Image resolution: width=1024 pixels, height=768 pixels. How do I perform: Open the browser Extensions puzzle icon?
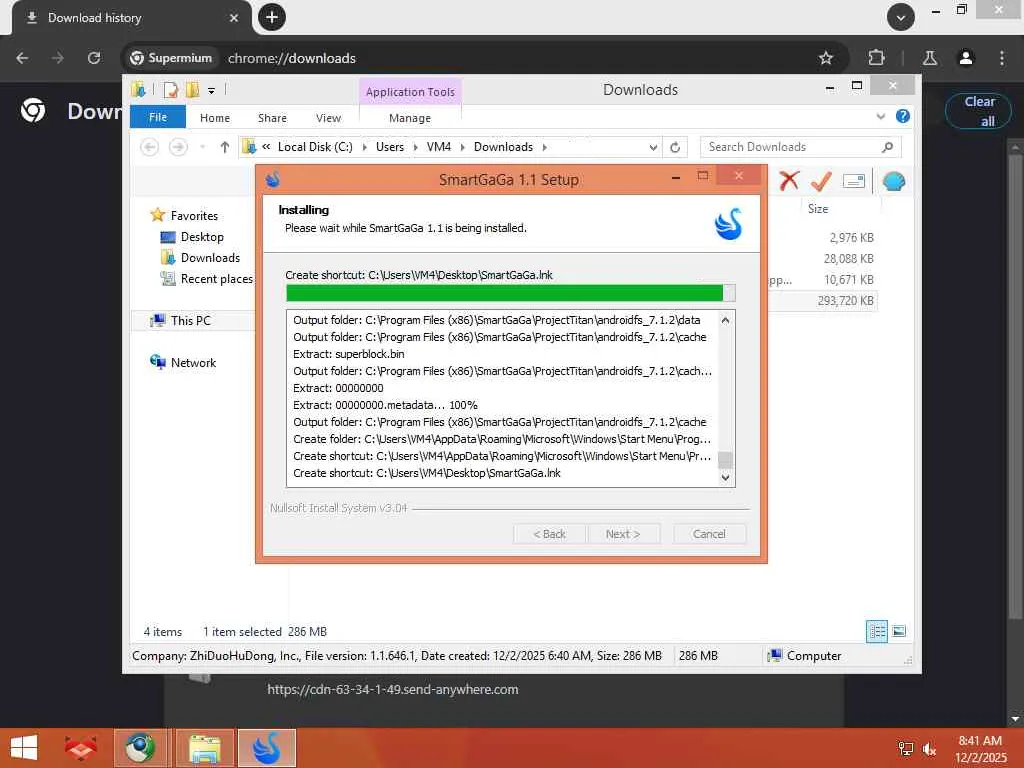point(876,57)
